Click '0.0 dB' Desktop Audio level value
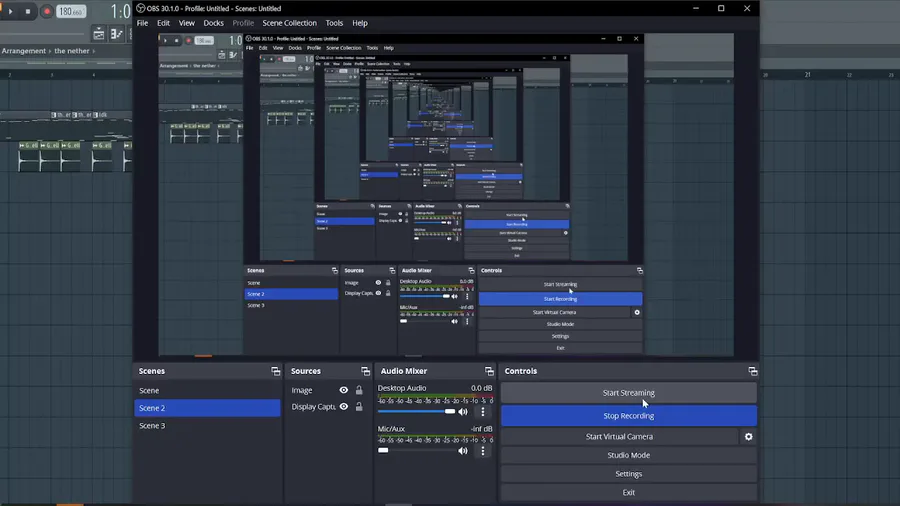Screen dimensions: 900x506 (x=482, y=388)
